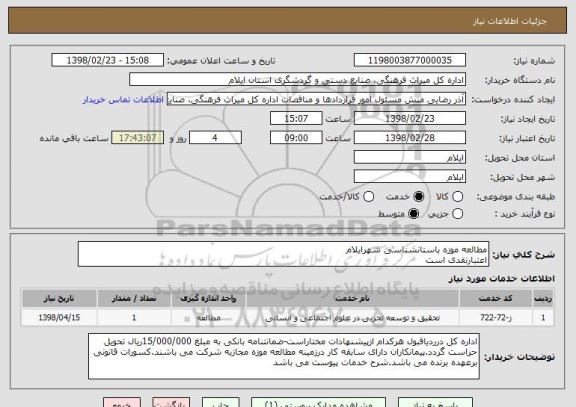Click the شماره نیاز field 1198003877000035
Image resolution: width=576 pixels, height=407 pixels.
[x=410, y=60]
